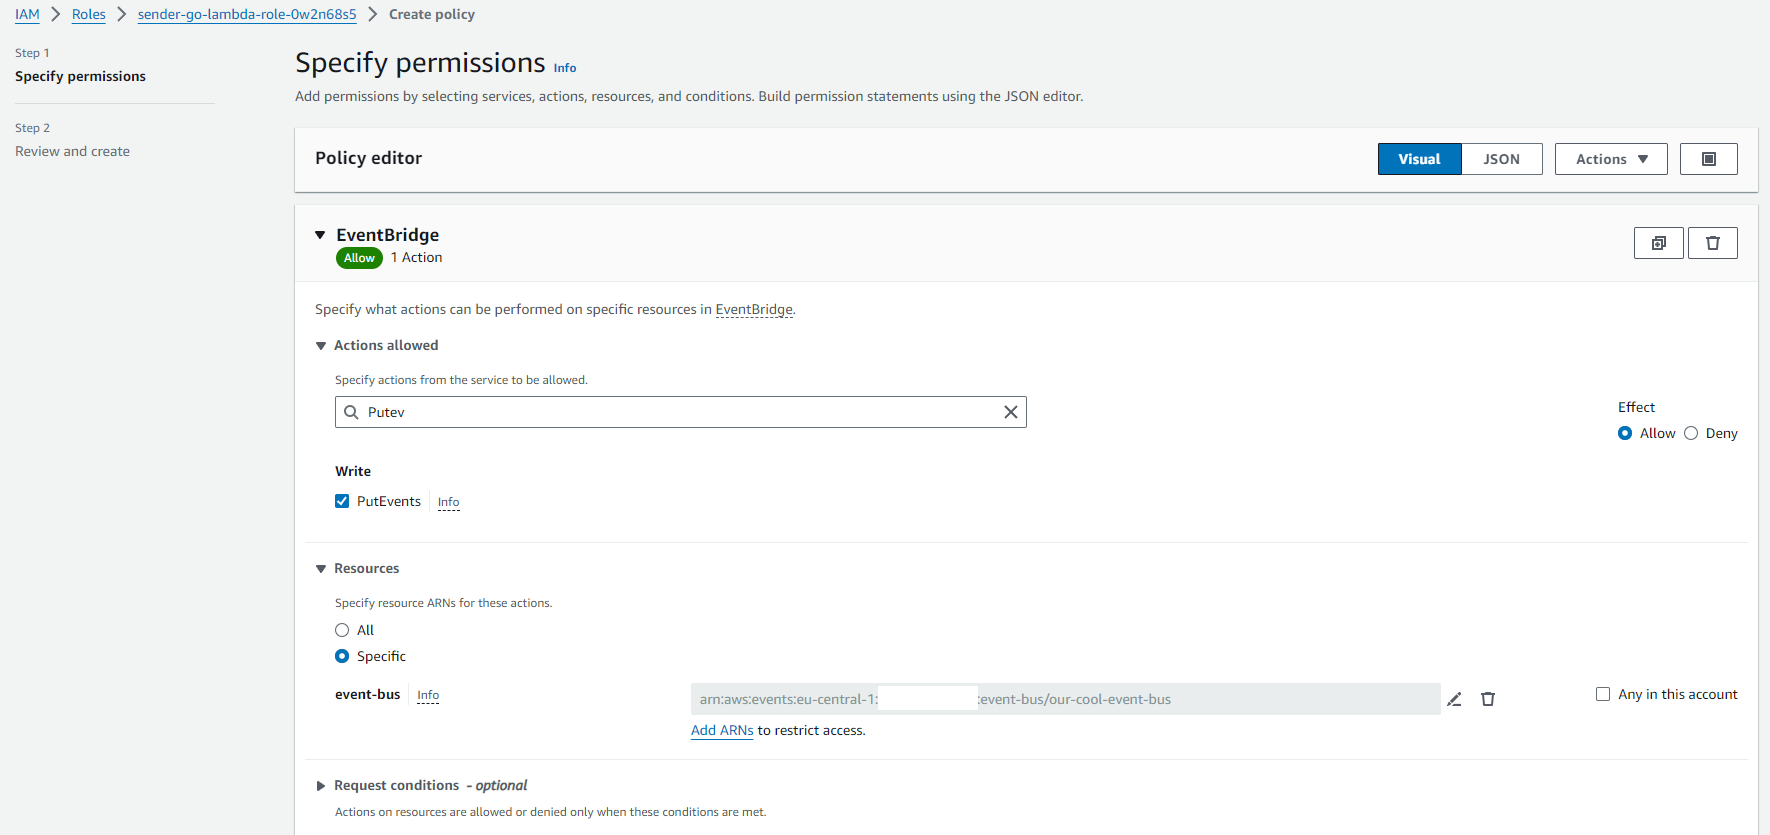Go to IAM breadcrumb link
Screen dimensions: 1770x835
(27, 14)
